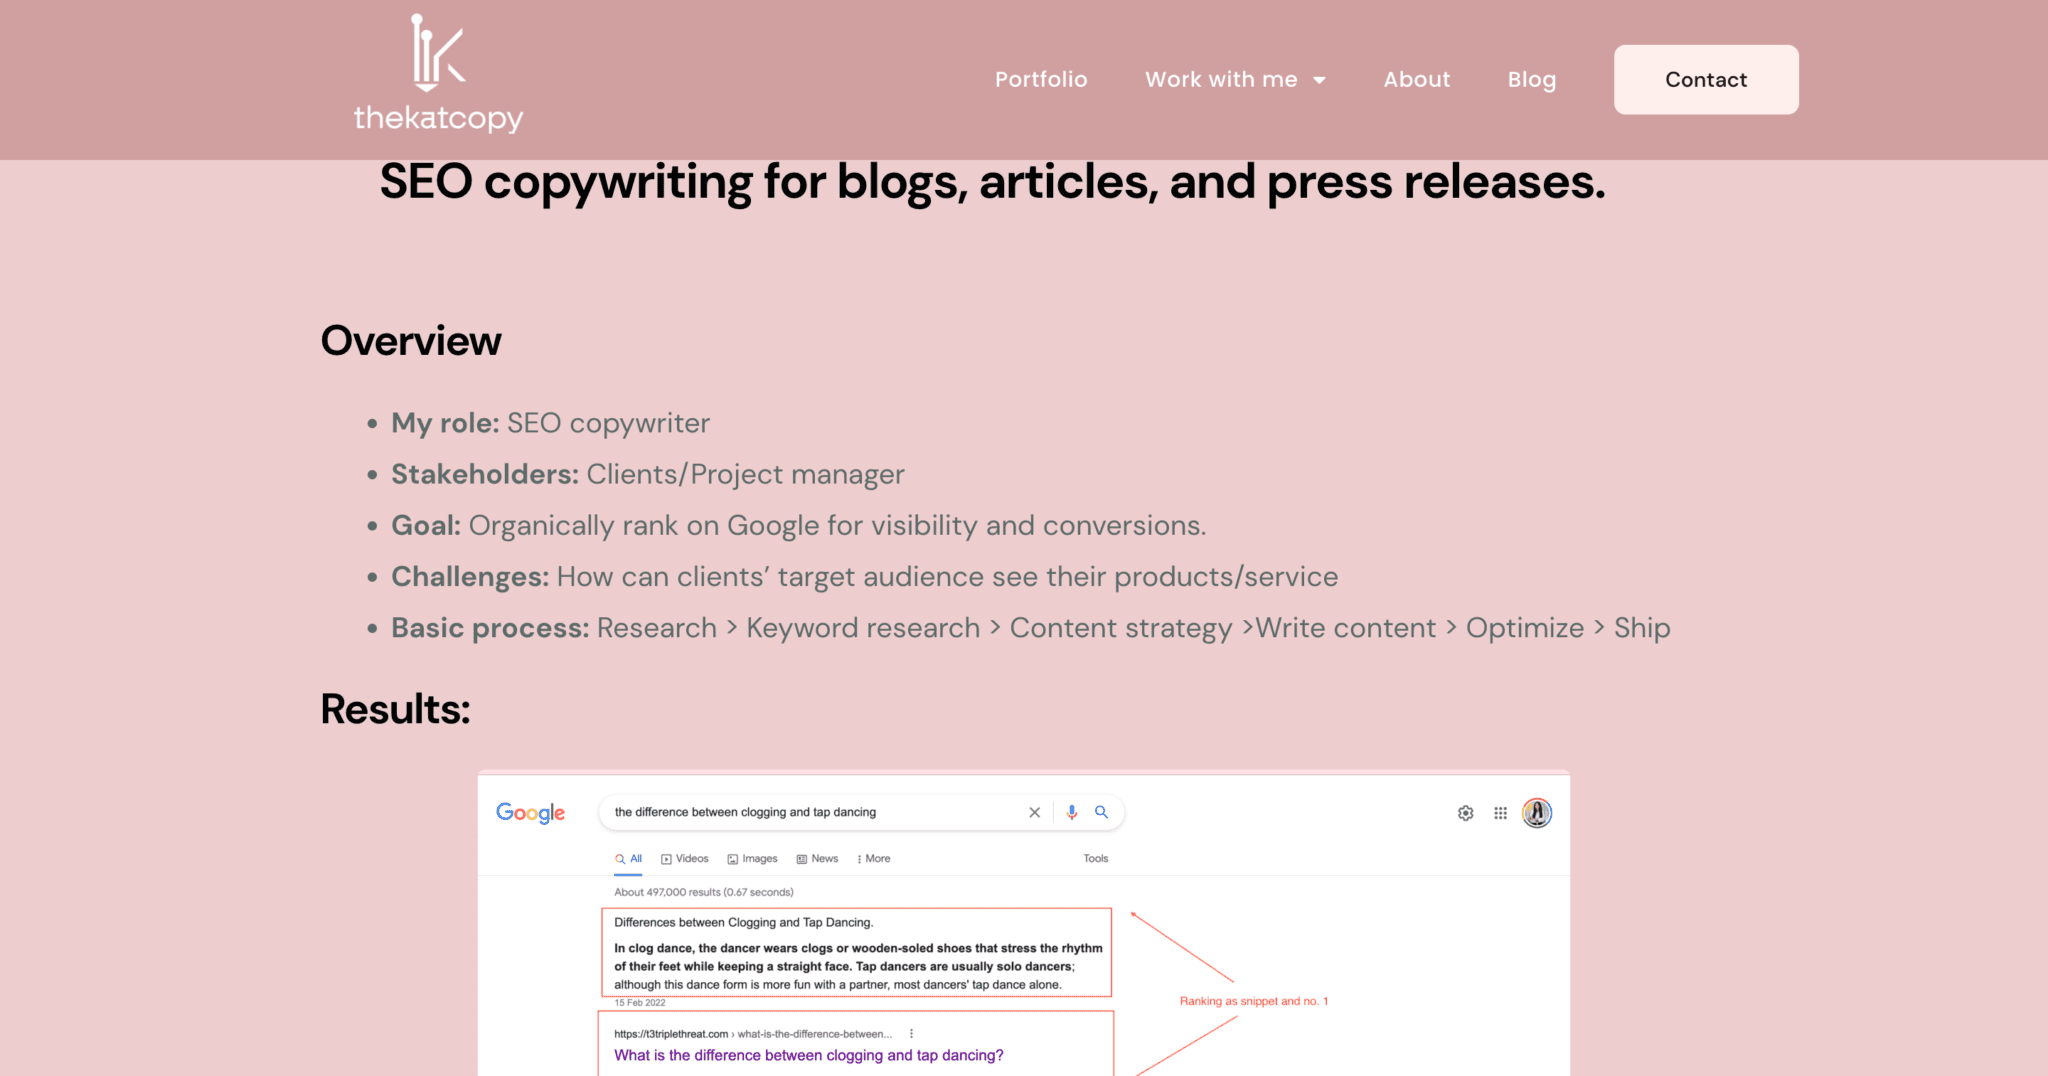Click the Google account profile avatar
The image size is (2048, 1076).
(x=1537, y=813)
